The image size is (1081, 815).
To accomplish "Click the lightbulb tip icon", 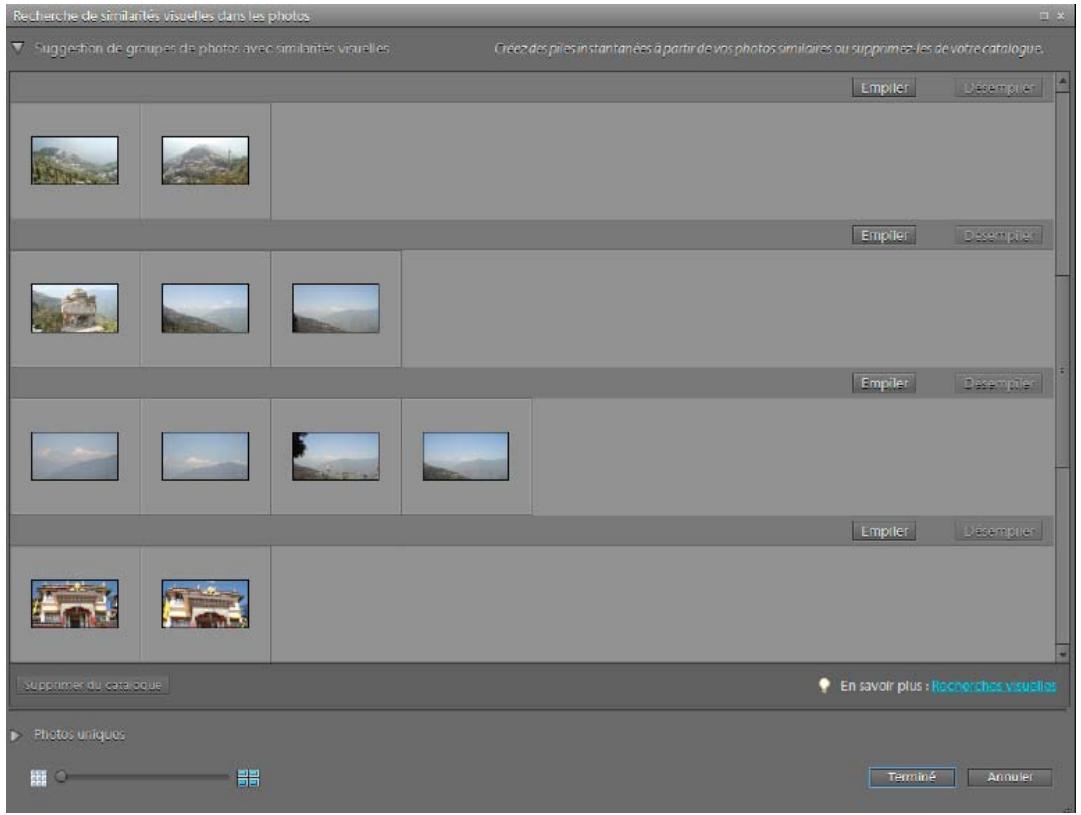I will pos(824,685).
